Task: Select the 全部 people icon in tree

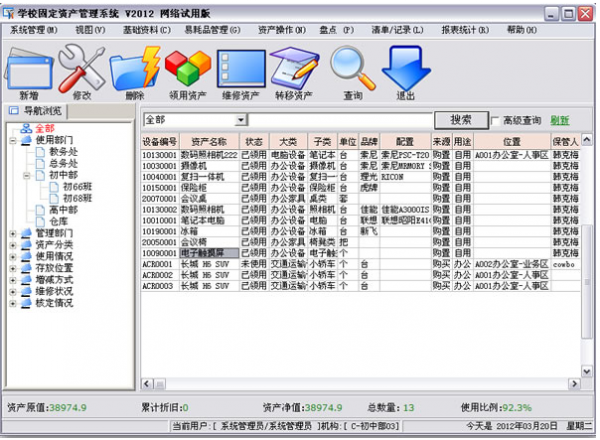Action: tap(26, 128)
